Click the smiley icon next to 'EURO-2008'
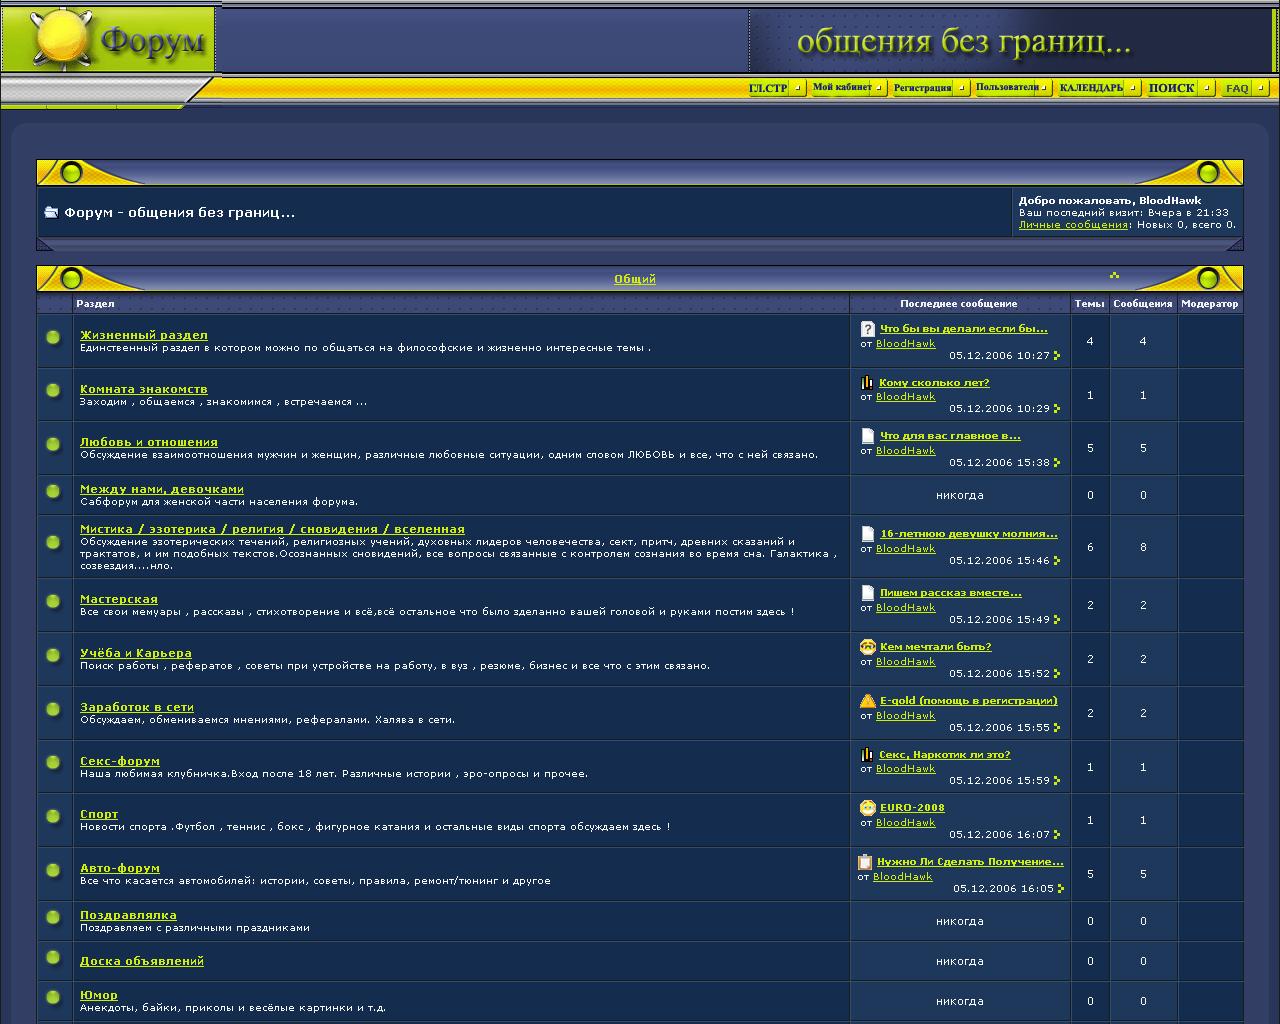 [x=867, y=808]
